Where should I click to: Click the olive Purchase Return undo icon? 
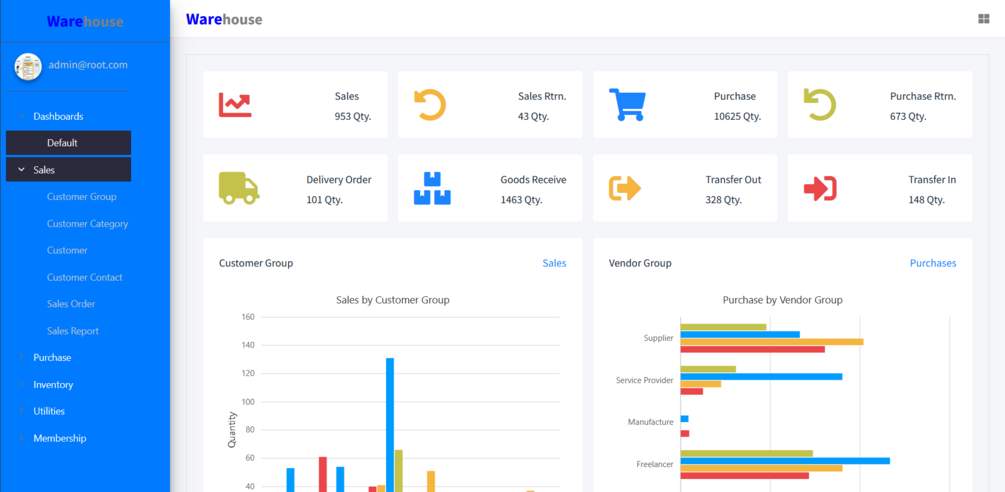(820, 105)
